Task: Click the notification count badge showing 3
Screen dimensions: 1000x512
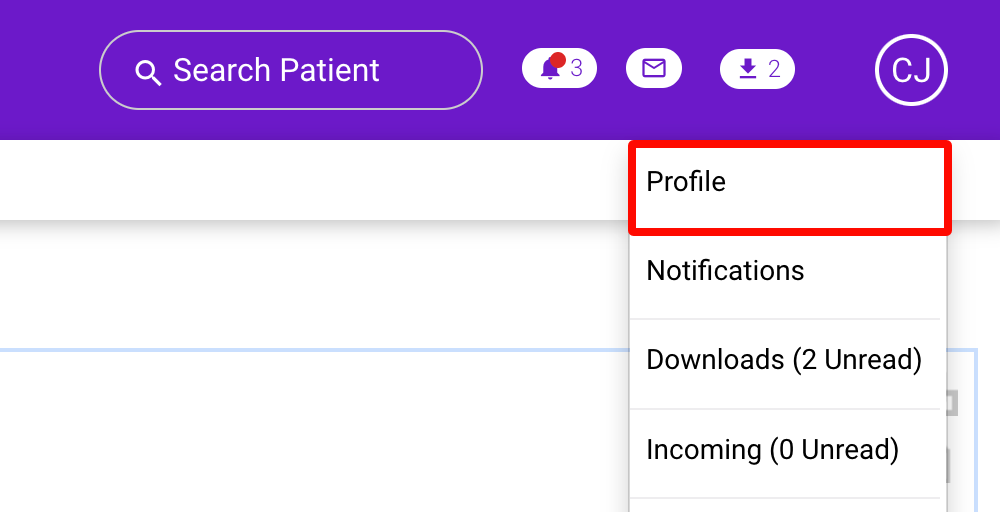Action: click(577, 69)
